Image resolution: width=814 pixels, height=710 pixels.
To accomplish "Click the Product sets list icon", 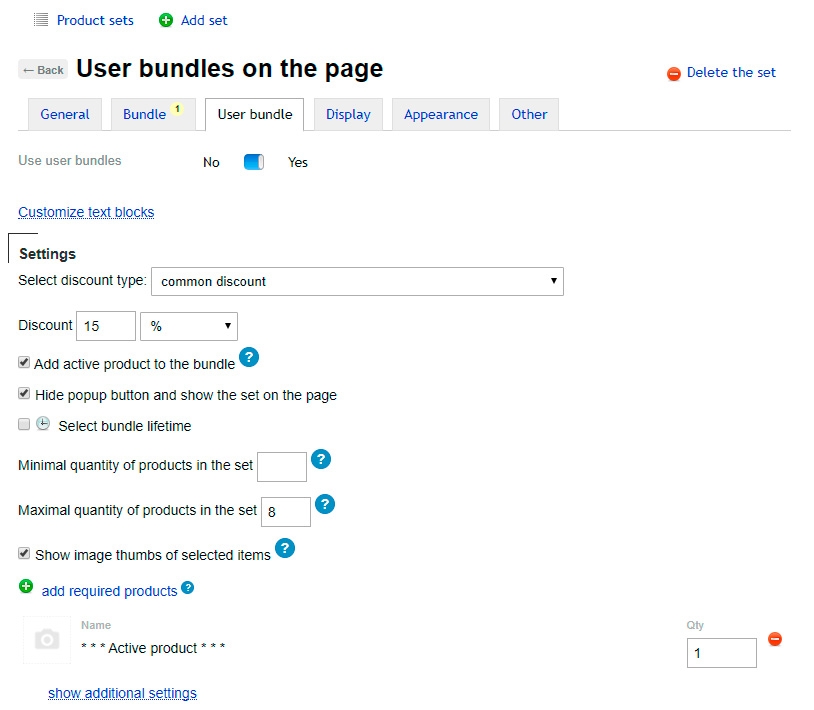I will coord(41,20).
